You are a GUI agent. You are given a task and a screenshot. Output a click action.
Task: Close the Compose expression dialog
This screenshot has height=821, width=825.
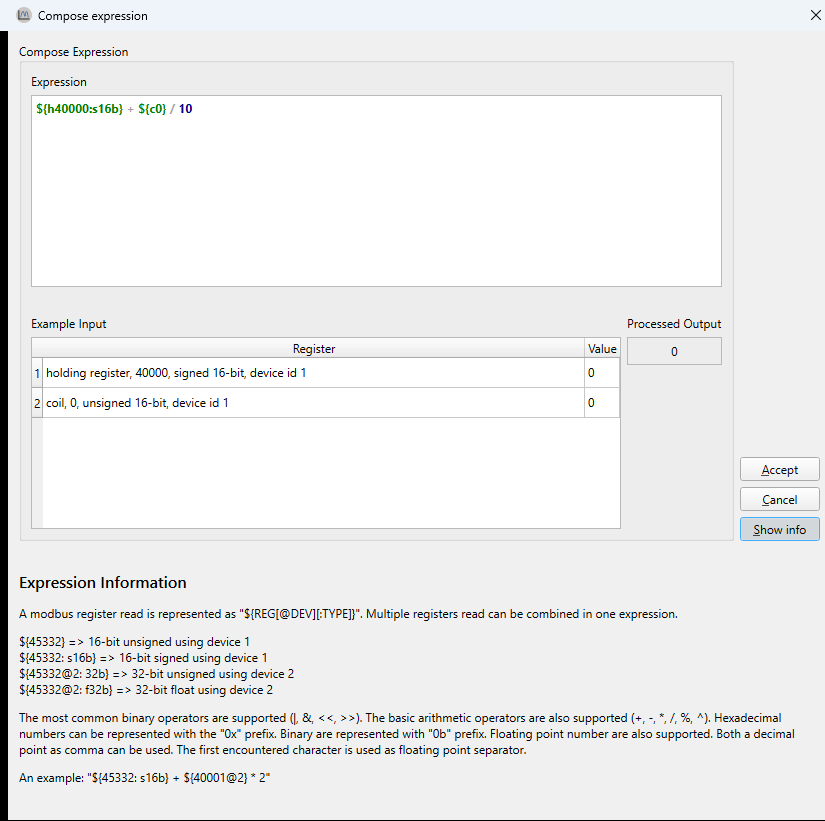coord(815,15)
